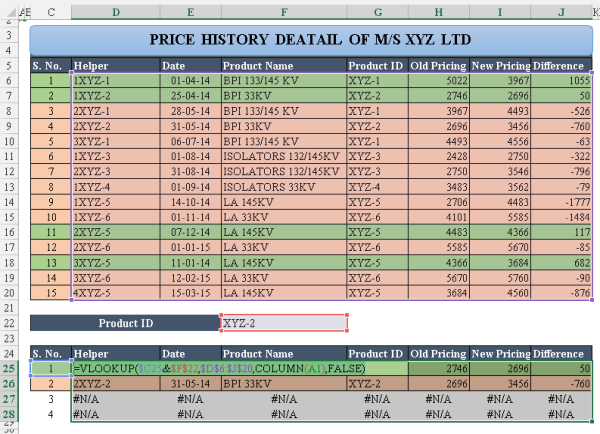This screenshot has width=600, height=434.
Task: Select cell 4XYZ-5 in Helper column
Action: tap(115, 293)
